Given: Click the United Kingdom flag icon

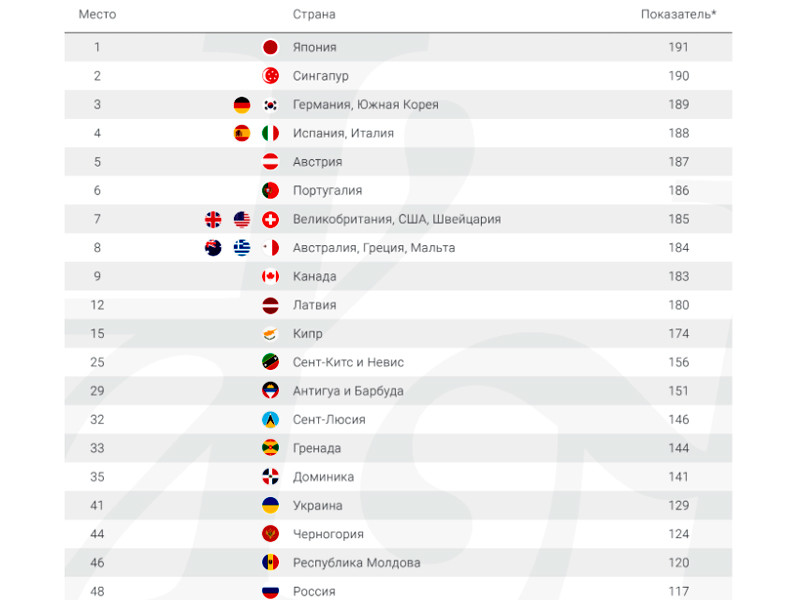Looking at the screenshot, I should [213, 219].
